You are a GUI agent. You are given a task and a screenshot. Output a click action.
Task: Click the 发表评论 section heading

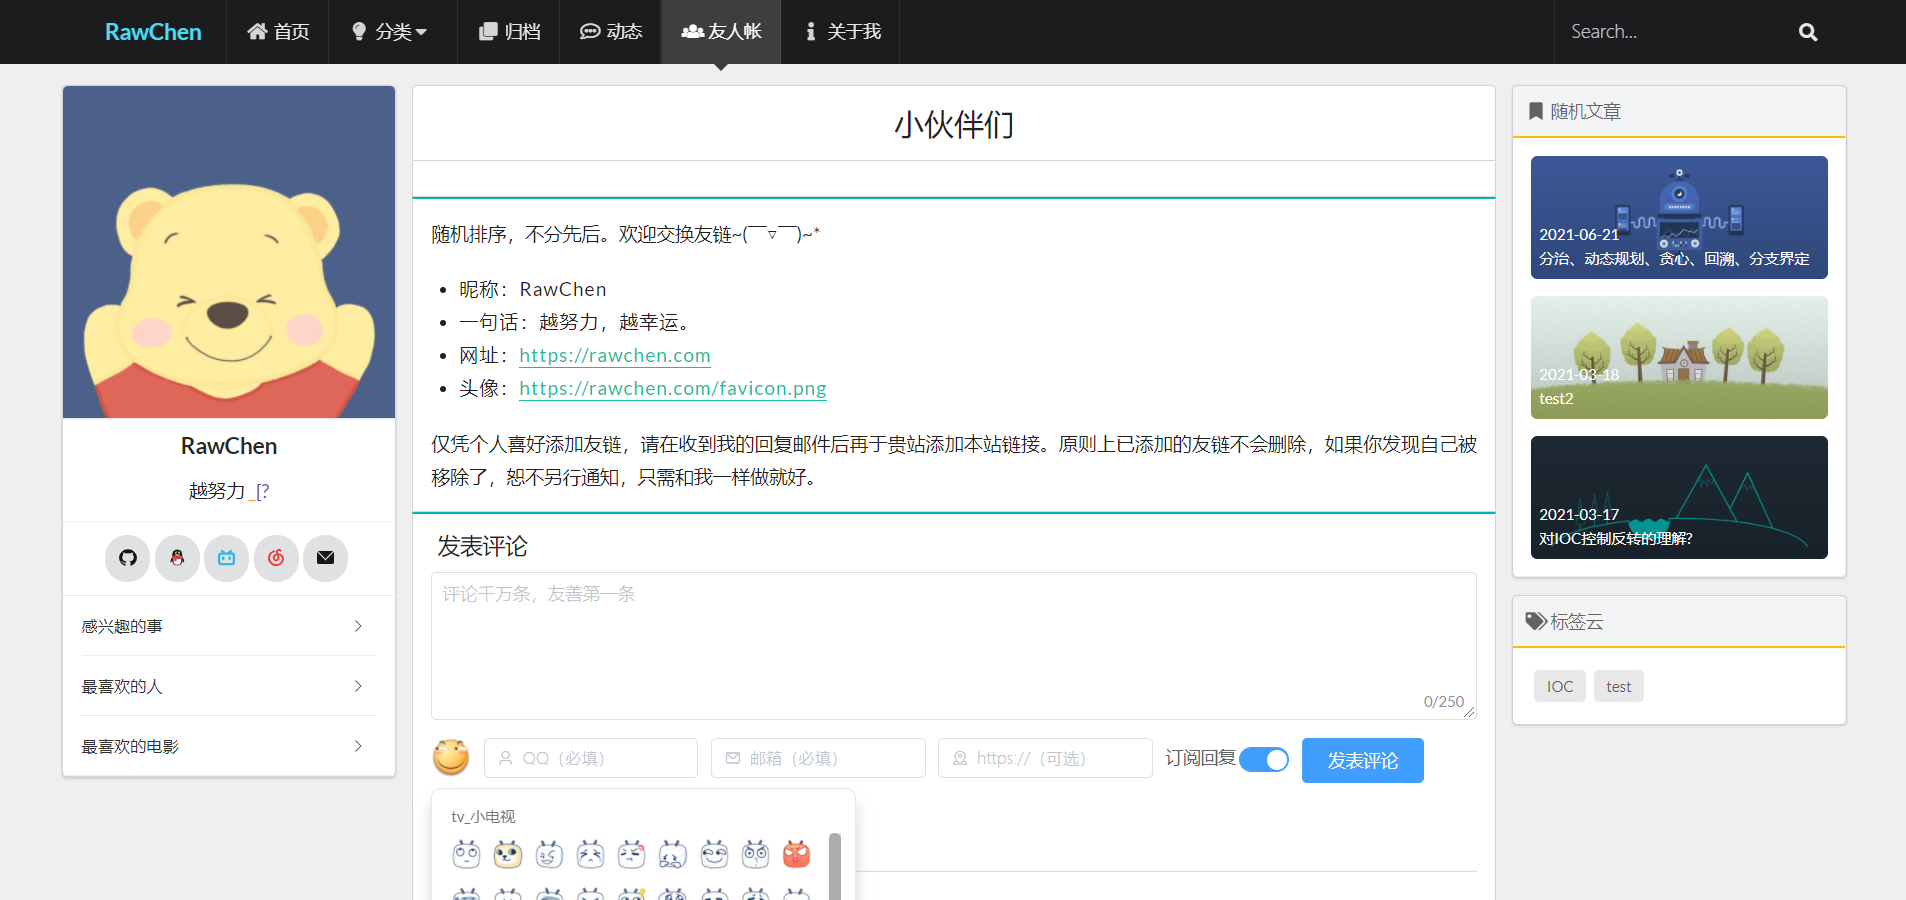482,546
